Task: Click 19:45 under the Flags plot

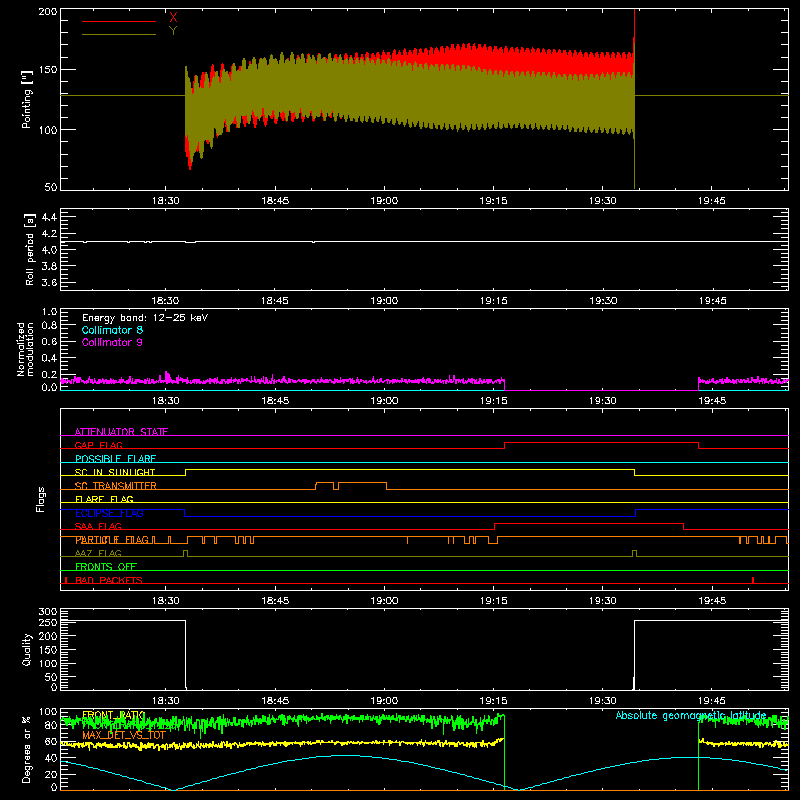Action: [712, 601]
